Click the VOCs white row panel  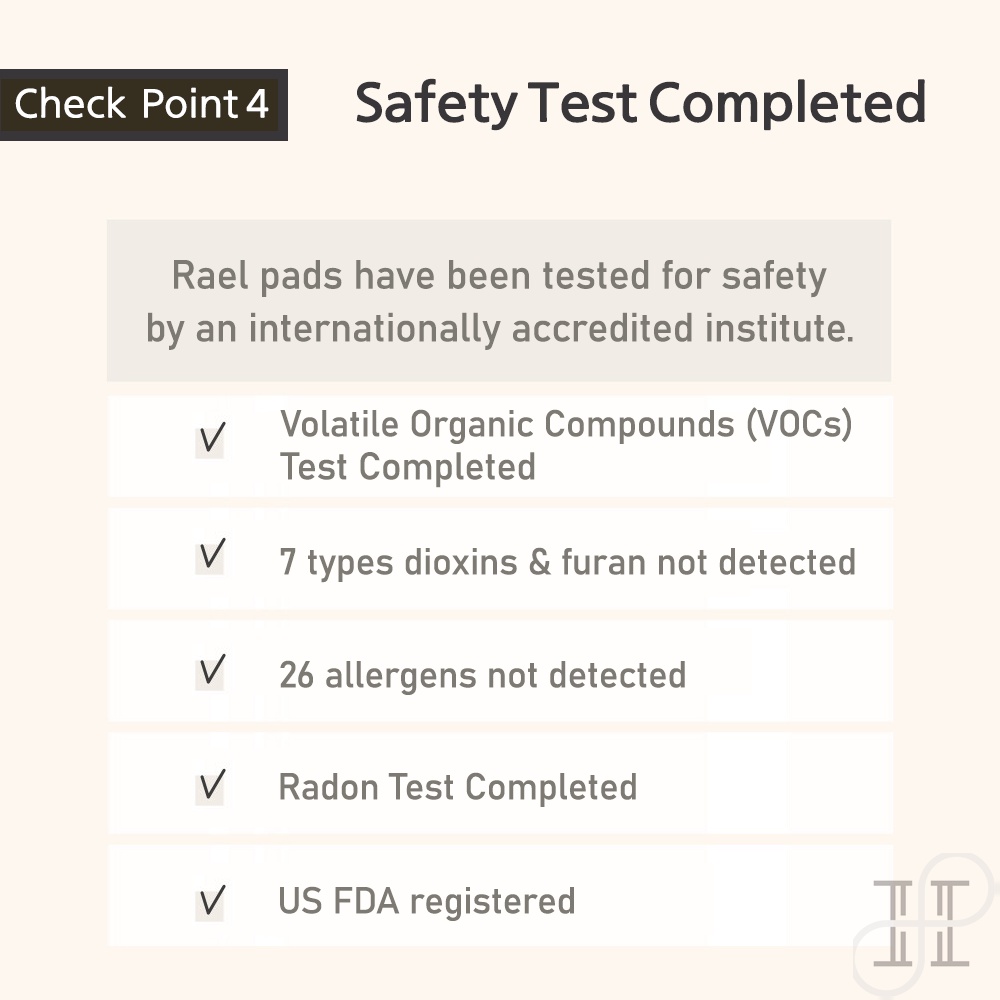pos(501,446)
